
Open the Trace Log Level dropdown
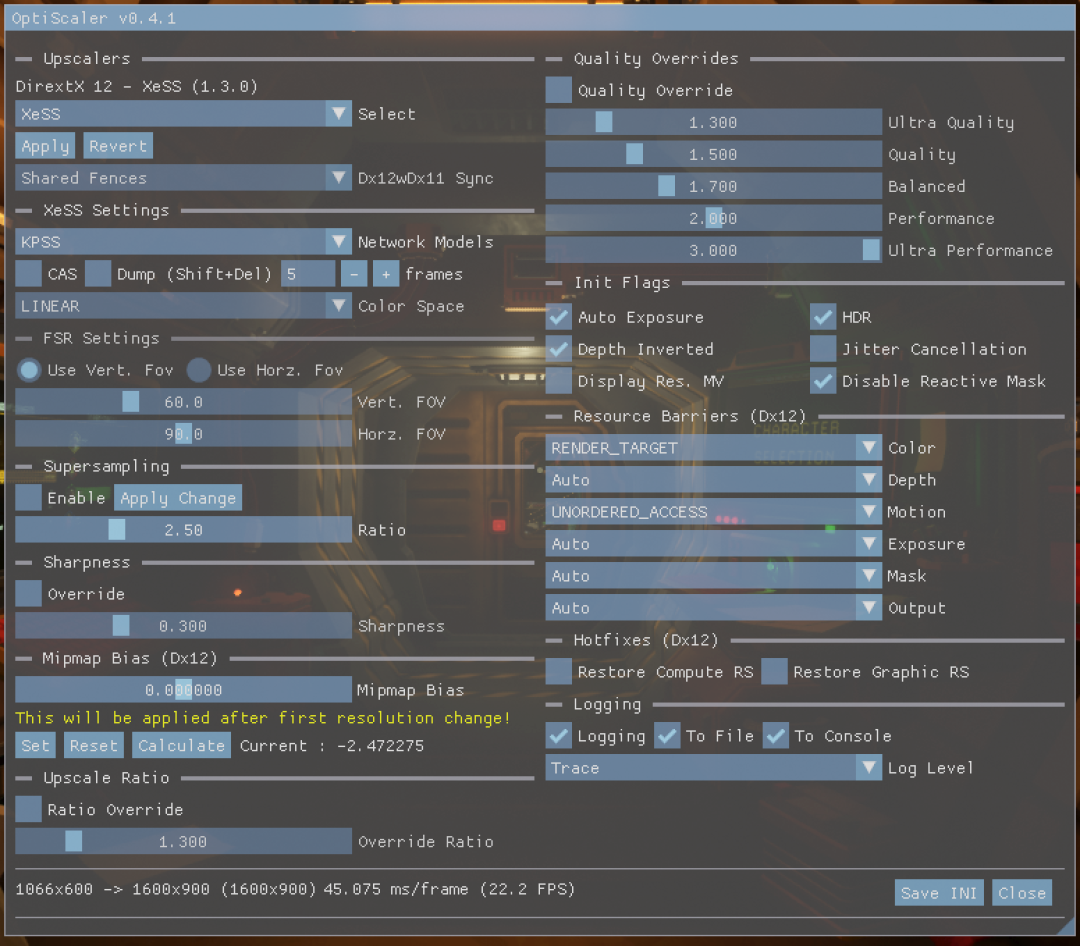pos(714,768)
